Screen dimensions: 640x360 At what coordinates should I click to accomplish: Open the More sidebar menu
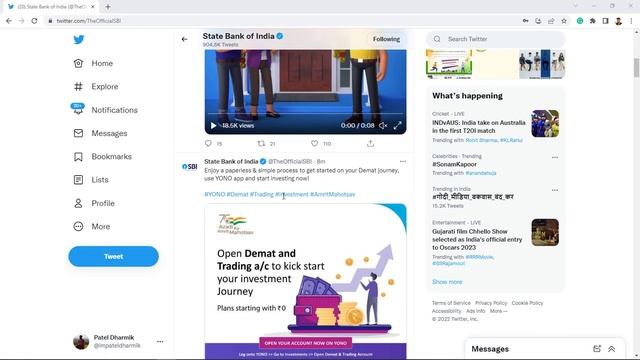92,227
